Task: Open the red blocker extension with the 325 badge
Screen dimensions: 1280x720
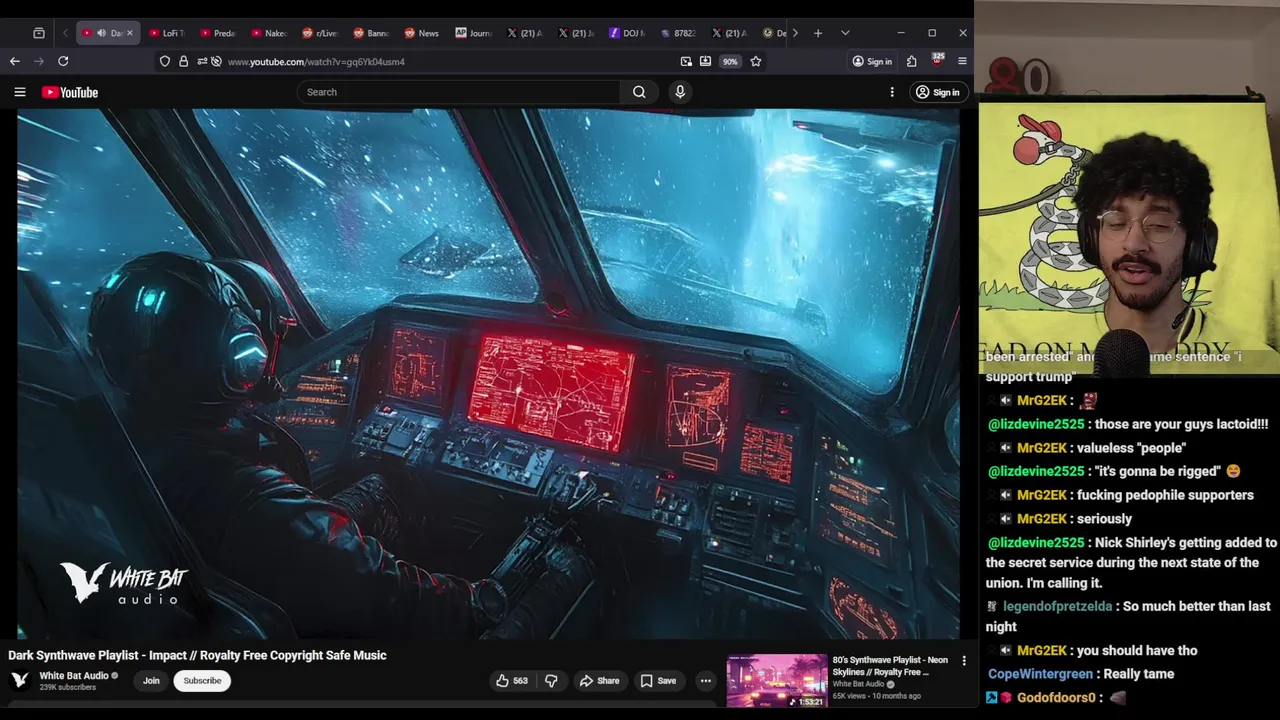Action: [x=937, y=61]
